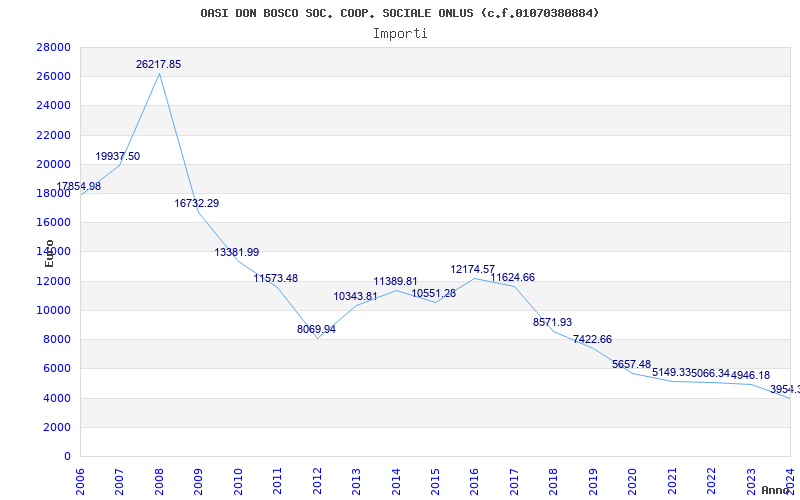Click the 5657.48 value label
This screenshot has height=500, width=800.
tap(632, 364)
